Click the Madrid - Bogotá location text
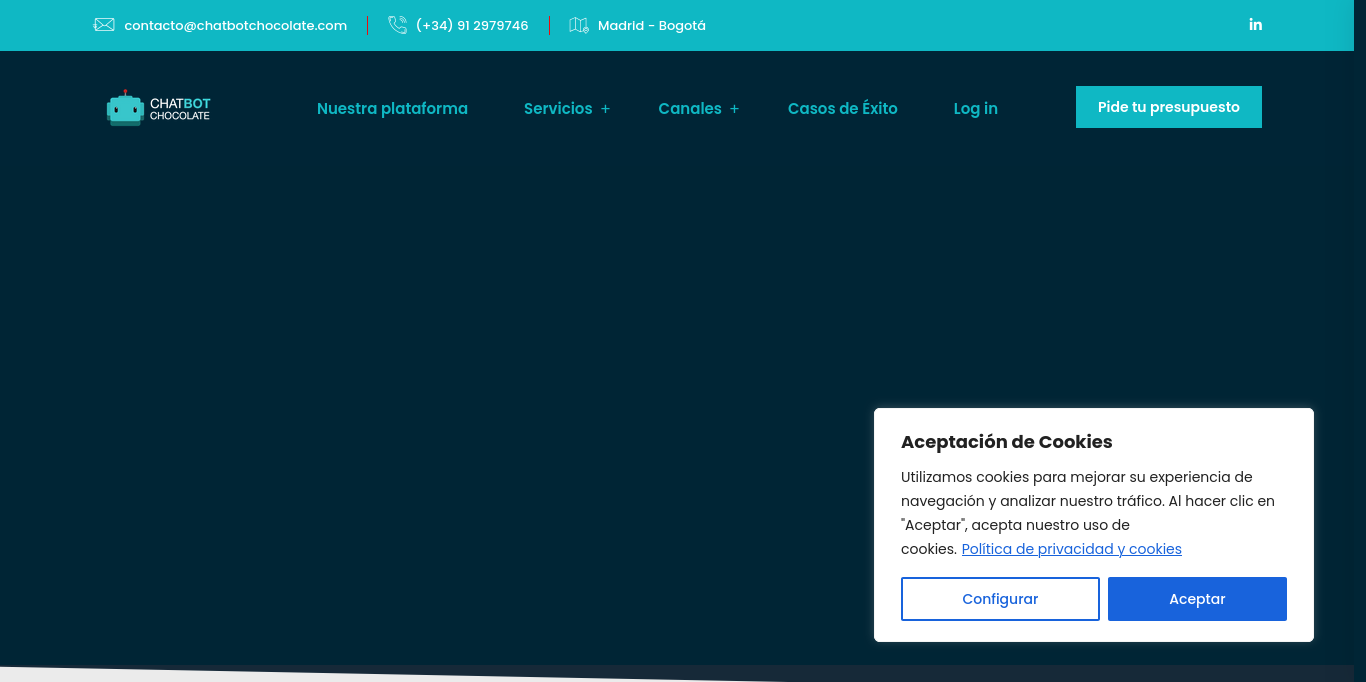Viewport: 1366px width, 682px height. (651, 26)
